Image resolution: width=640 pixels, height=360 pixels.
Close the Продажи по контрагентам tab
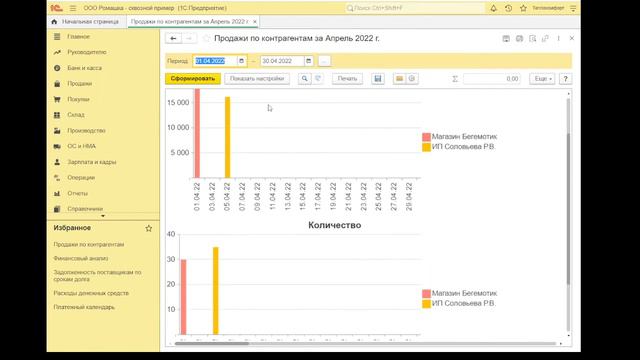[255, 22]
